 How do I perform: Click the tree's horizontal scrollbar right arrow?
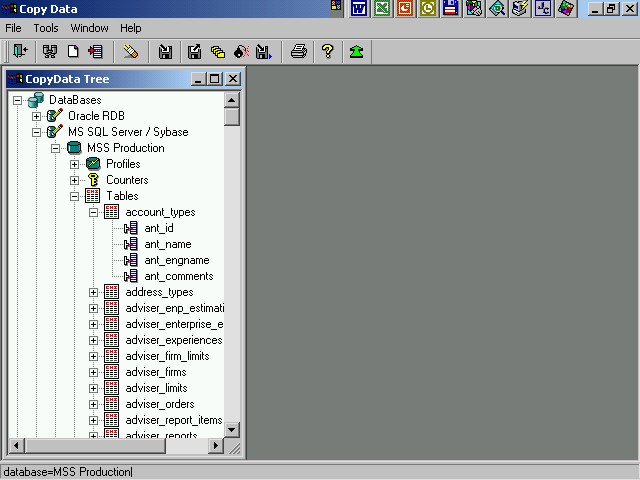[x=215, y=445]
